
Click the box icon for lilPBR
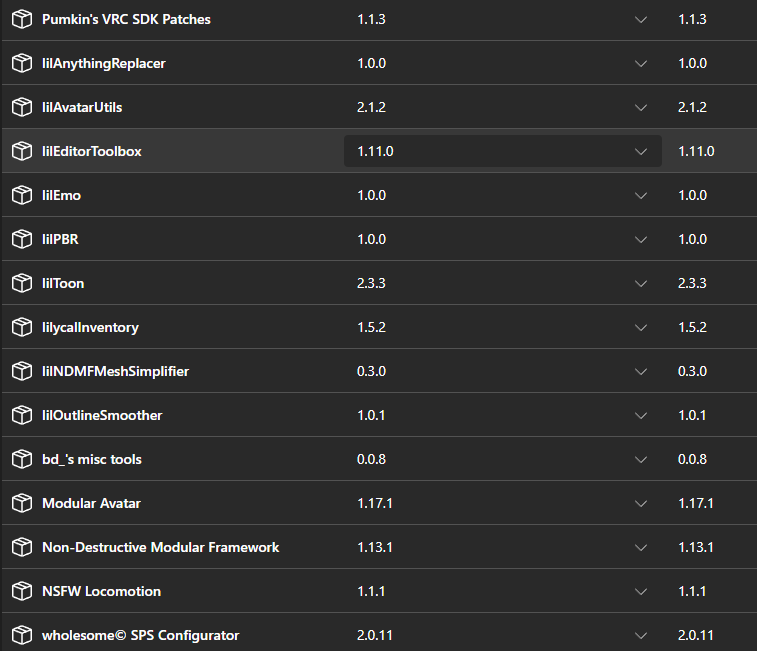(22, 239)
